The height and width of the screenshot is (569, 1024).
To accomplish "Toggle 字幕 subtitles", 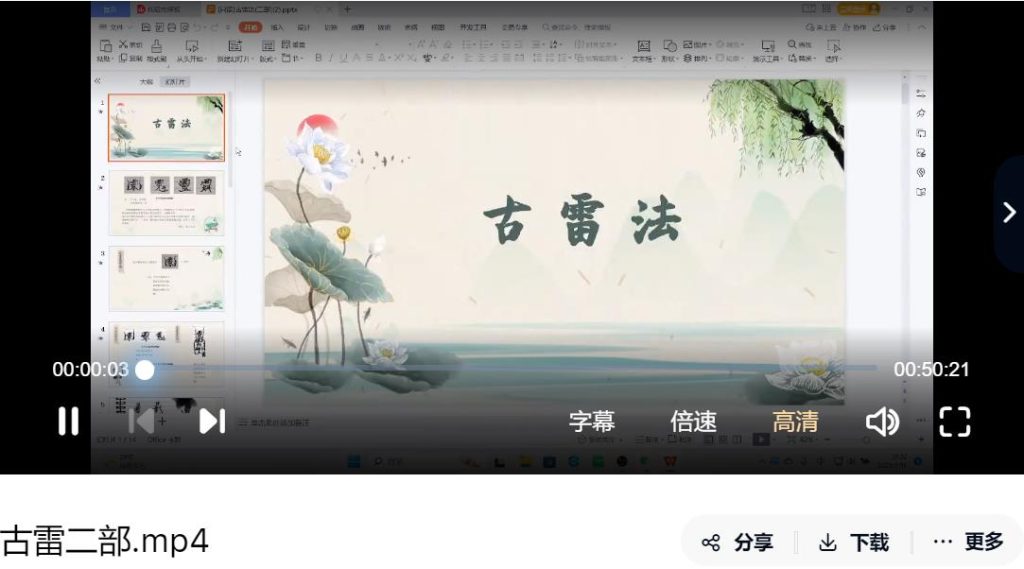I will coord(592,422).
